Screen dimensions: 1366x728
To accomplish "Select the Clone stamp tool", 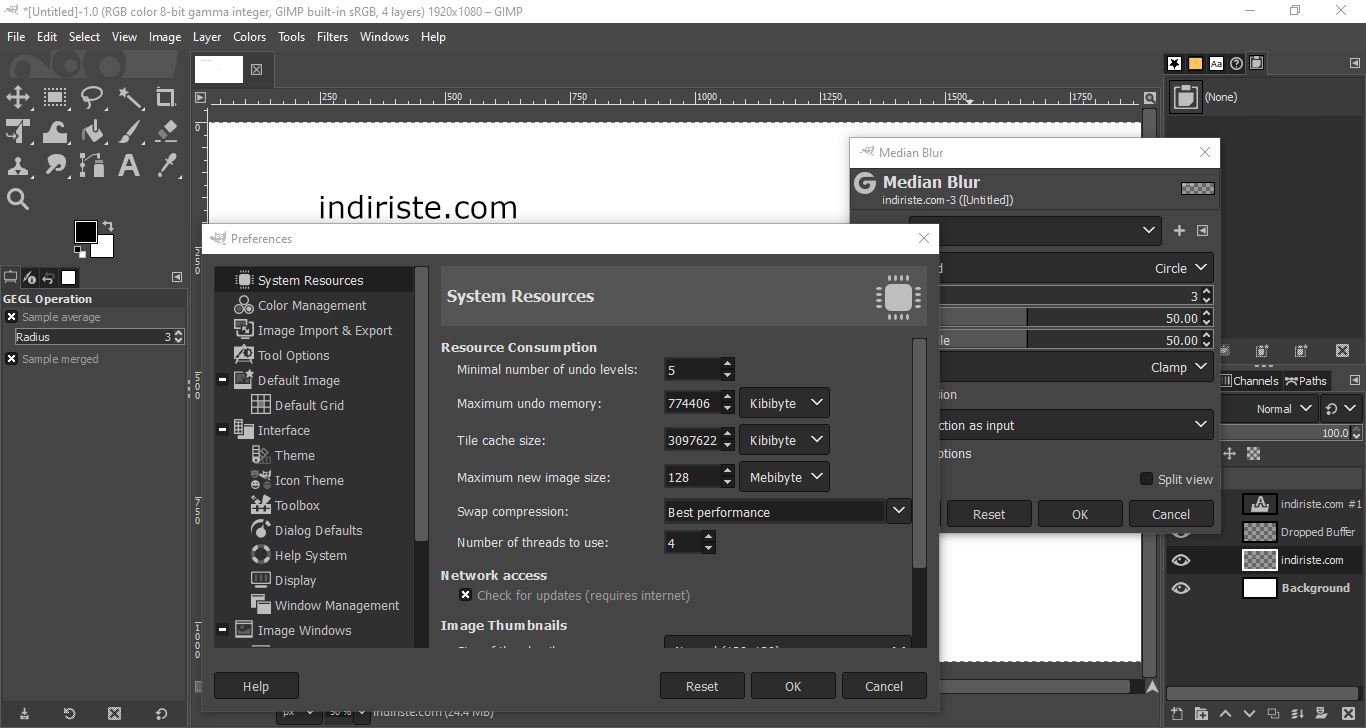I will pos(18,165).
